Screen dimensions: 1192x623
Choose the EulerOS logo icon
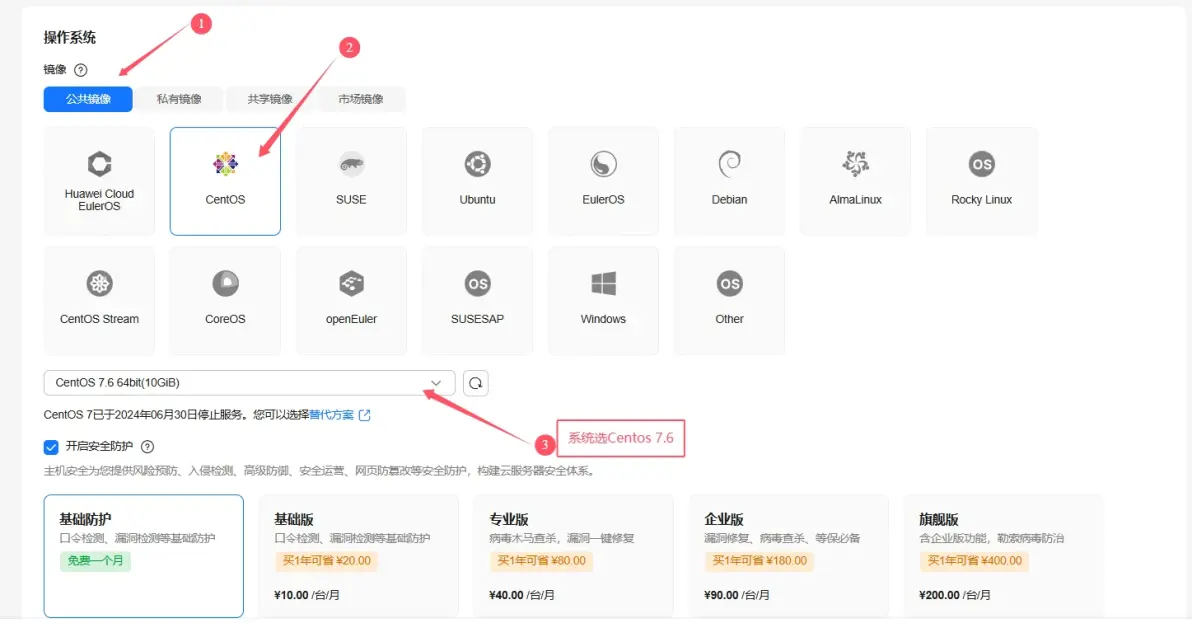point(604,163)
